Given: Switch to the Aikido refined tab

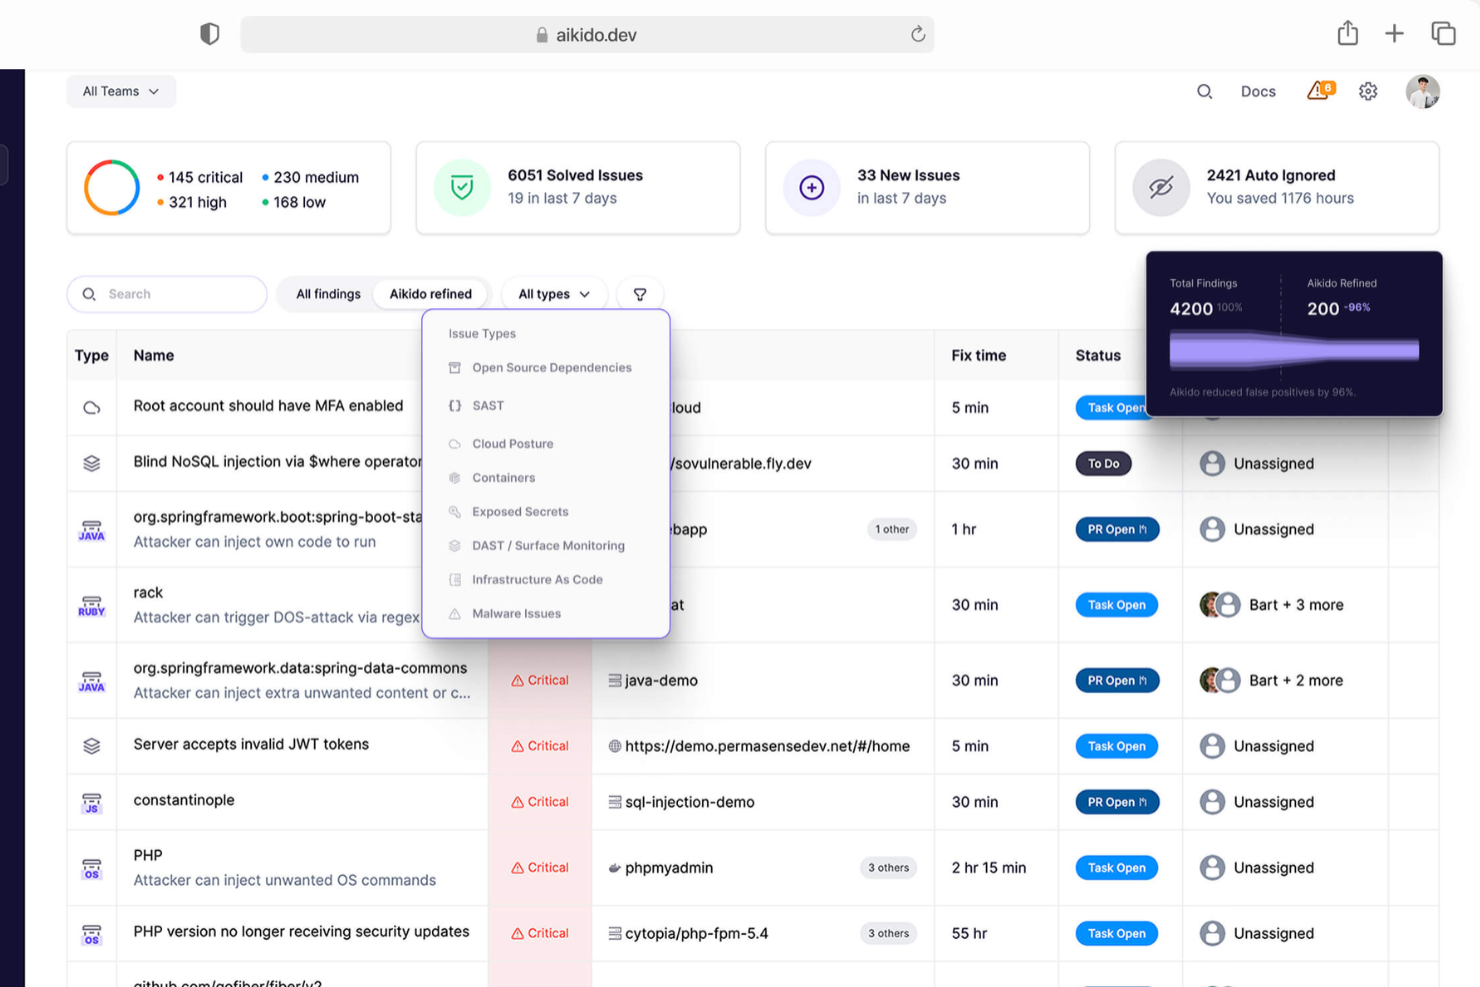Looking at the screenshot, I should click(x=430, y=293).
